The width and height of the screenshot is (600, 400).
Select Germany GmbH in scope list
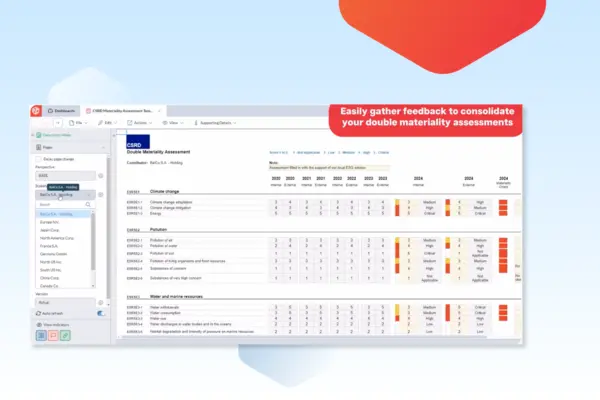64,254
